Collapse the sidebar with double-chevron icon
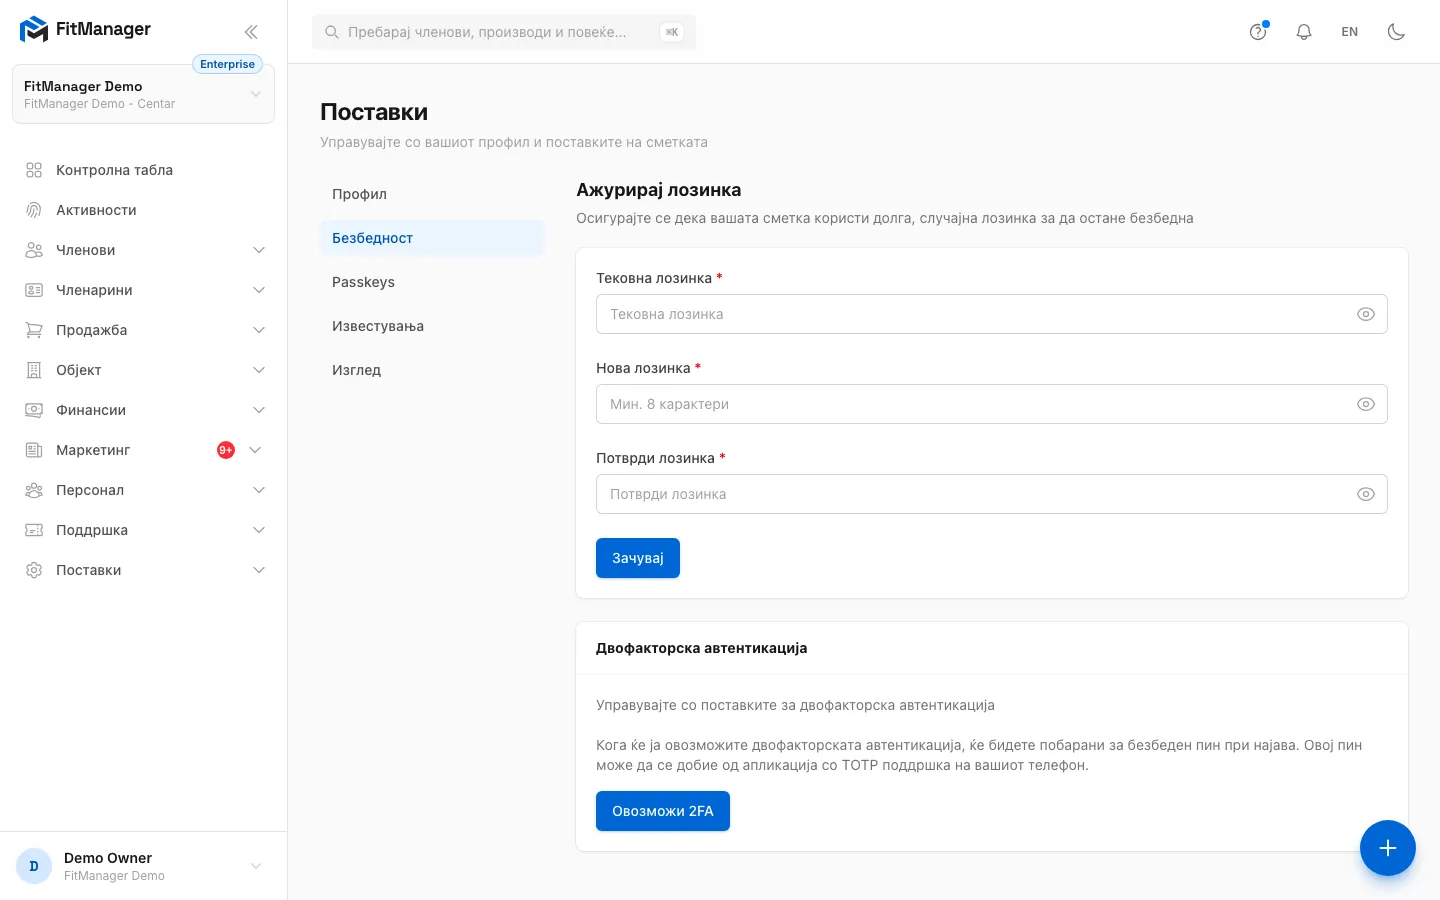 point(251,32)
